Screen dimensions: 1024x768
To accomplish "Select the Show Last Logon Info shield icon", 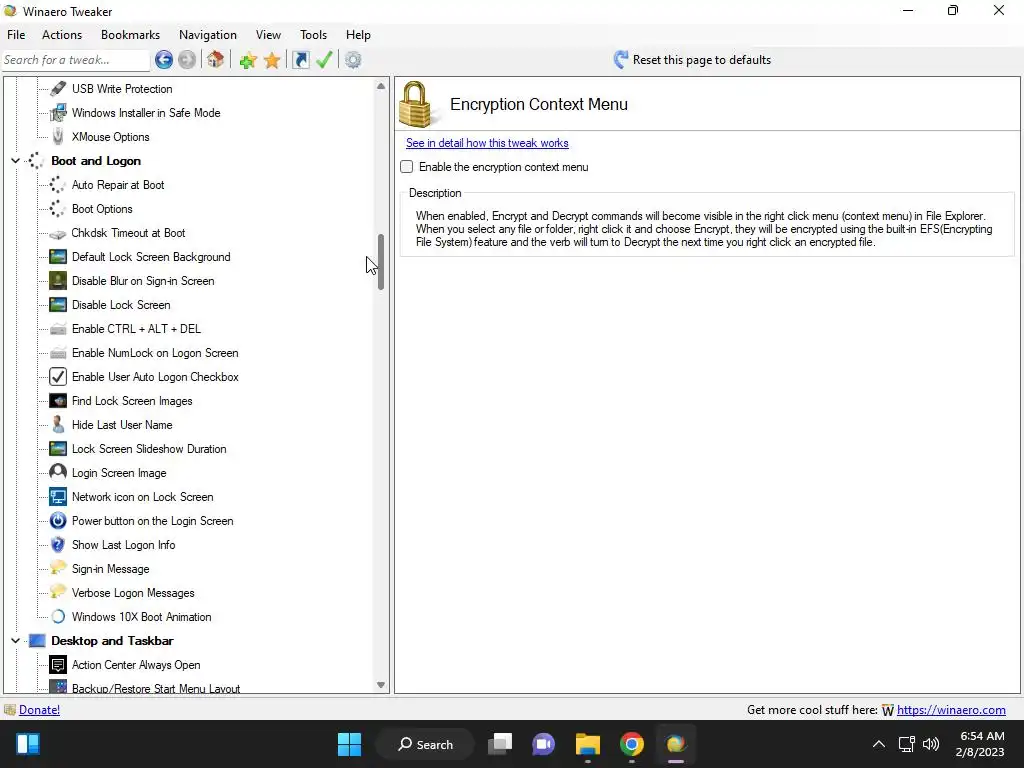I will point(58,545).
